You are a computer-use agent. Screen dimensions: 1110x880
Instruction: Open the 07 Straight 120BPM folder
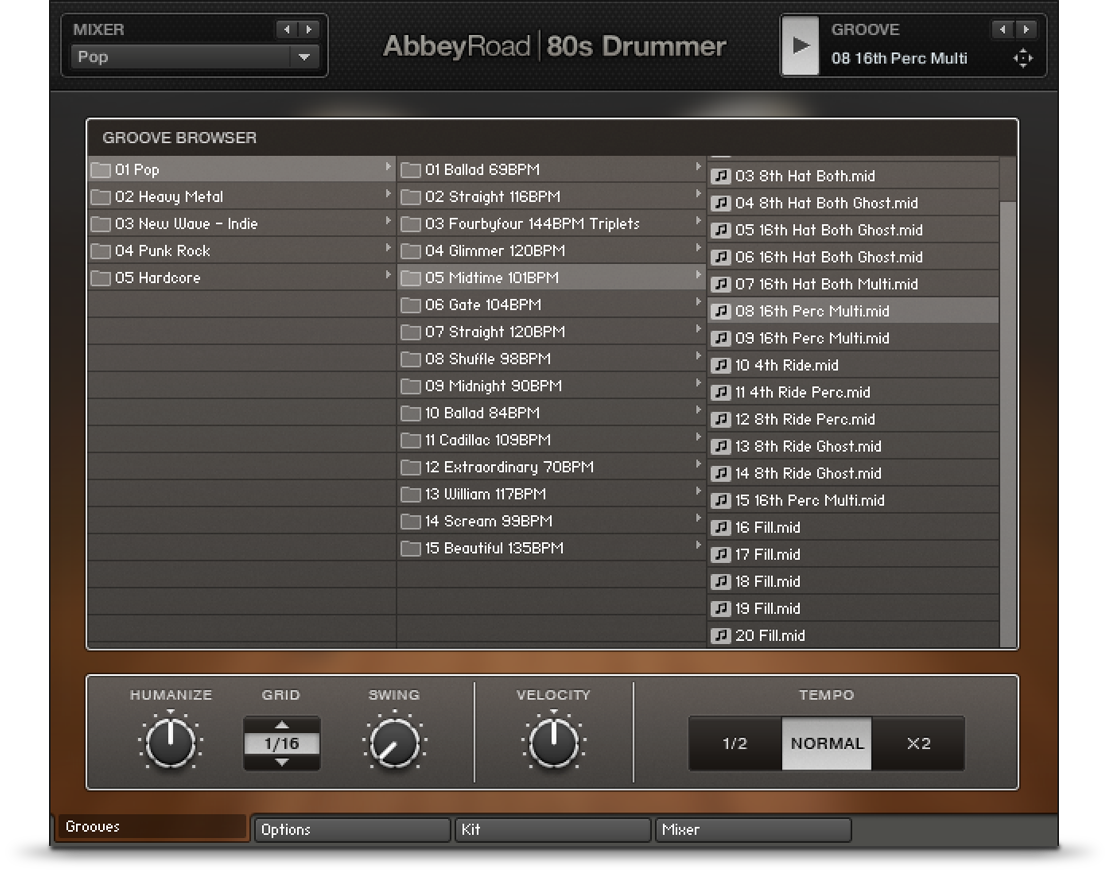pos(551,331)
